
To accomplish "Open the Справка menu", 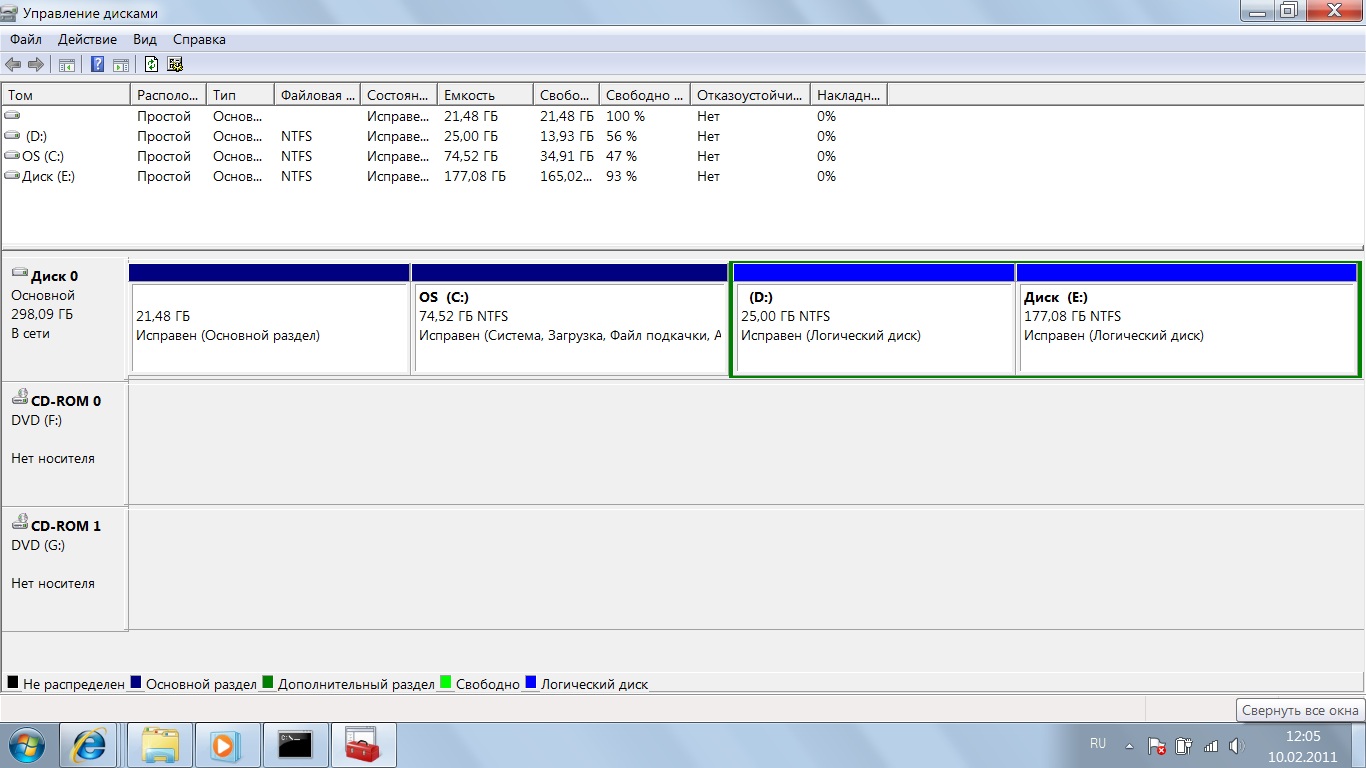I will click(x=199, y=40).
